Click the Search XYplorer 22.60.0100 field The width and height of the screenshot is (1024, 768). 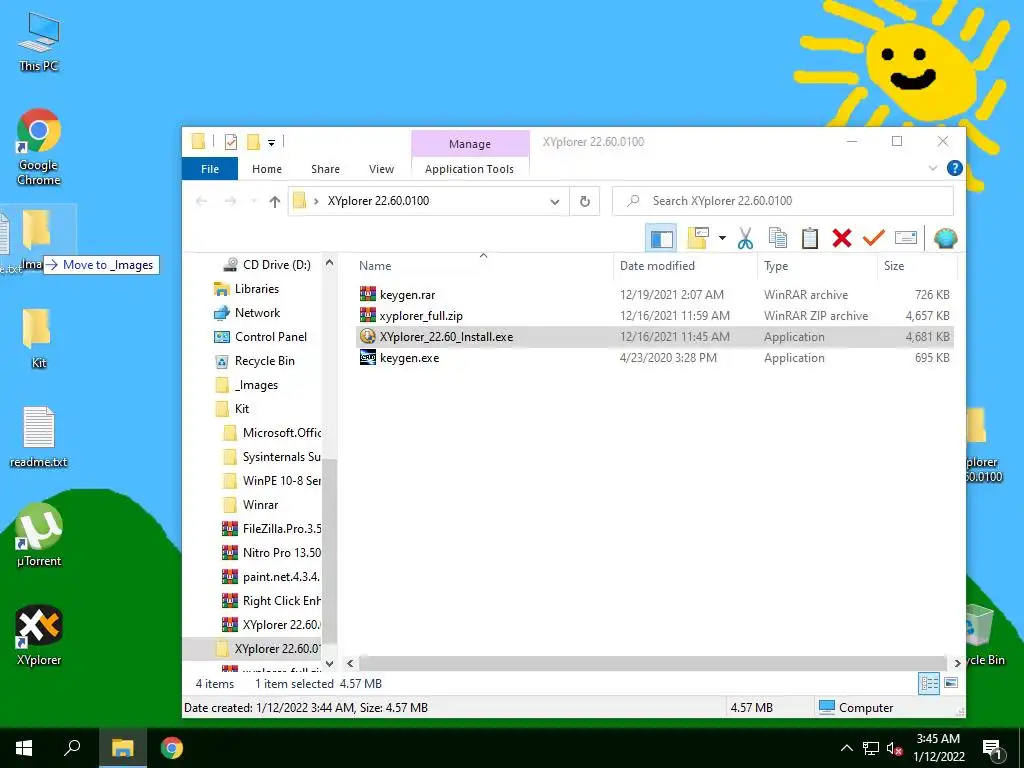[782, 201]
